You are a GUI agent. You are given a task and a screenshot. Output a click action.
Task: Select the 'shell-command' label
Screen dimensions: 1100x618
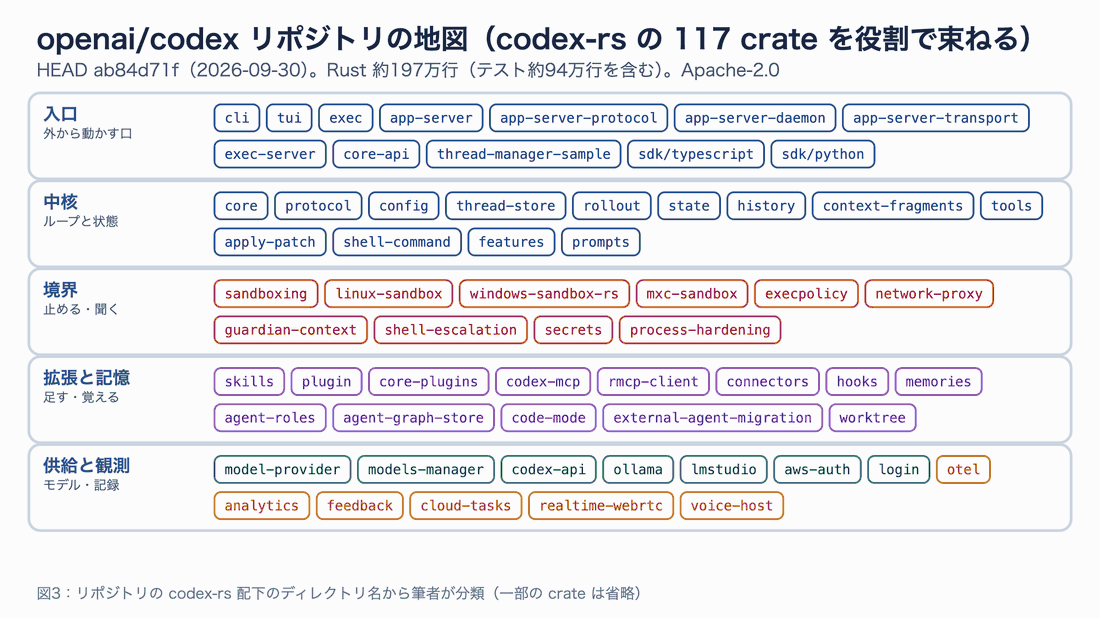(397, 242)
